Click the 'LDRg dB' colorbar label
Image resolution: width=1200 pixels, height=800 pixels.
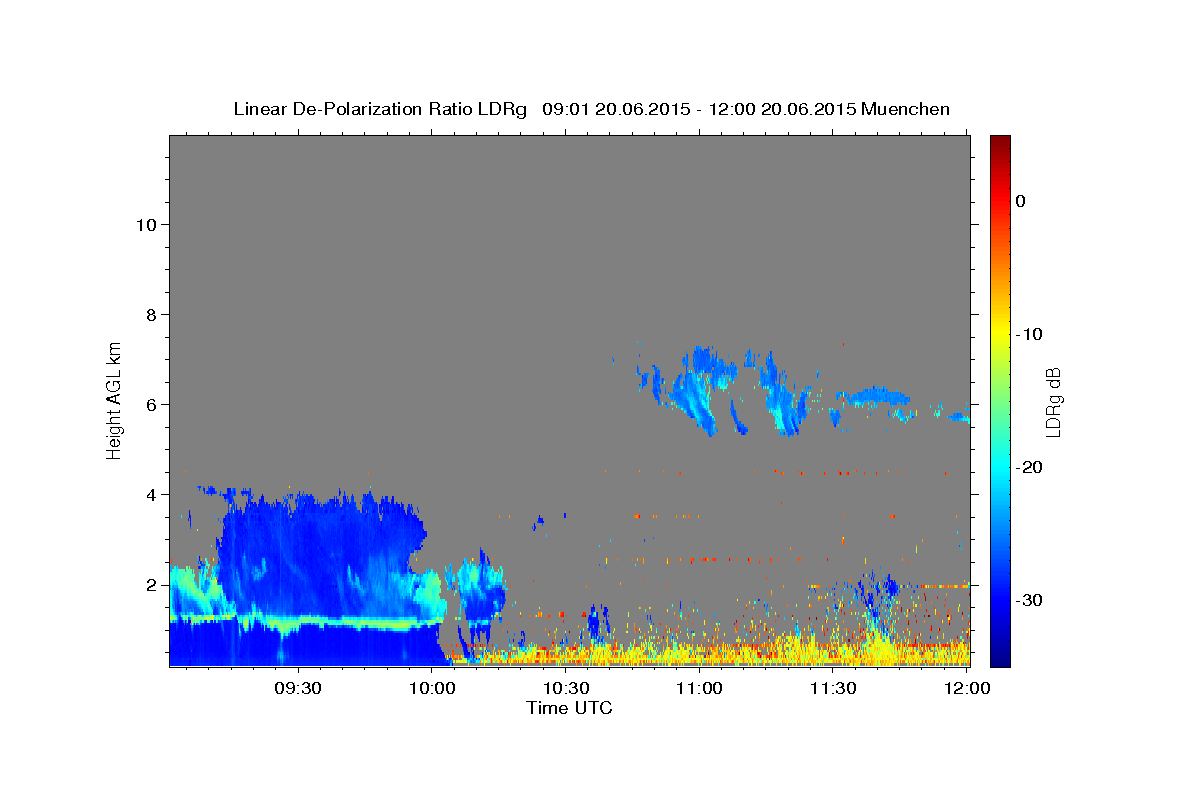point(1053,402)
